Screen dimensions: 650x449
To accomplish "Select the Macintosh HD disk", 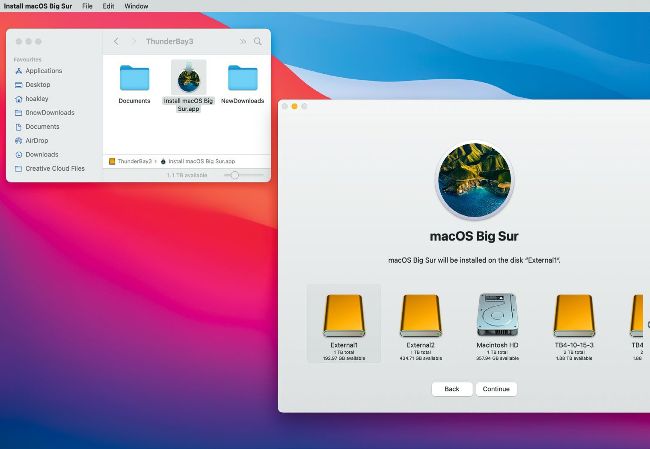I will coord(497,316).
